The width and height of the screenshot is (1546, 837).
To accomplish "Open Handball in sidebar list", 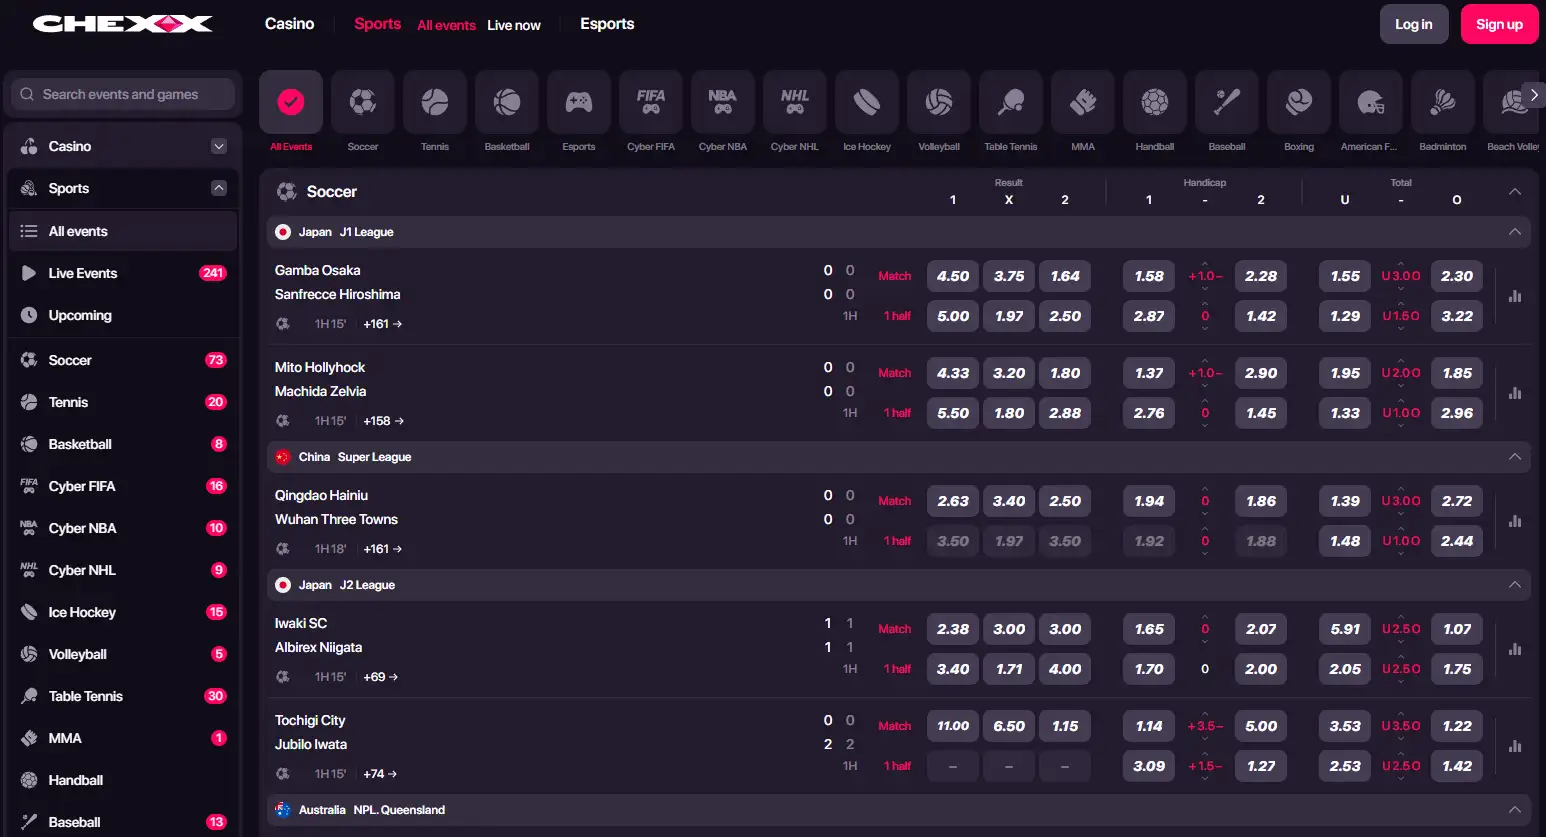I will [x=123, y=780].
